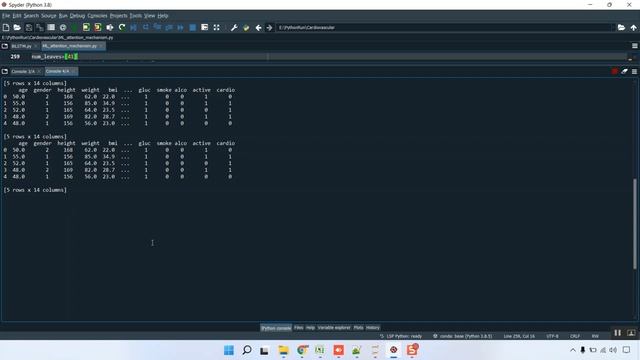Viewport: 640px width, 360px height.
Task: Show the Plots pane tab
Action: [x=358, y=328]
